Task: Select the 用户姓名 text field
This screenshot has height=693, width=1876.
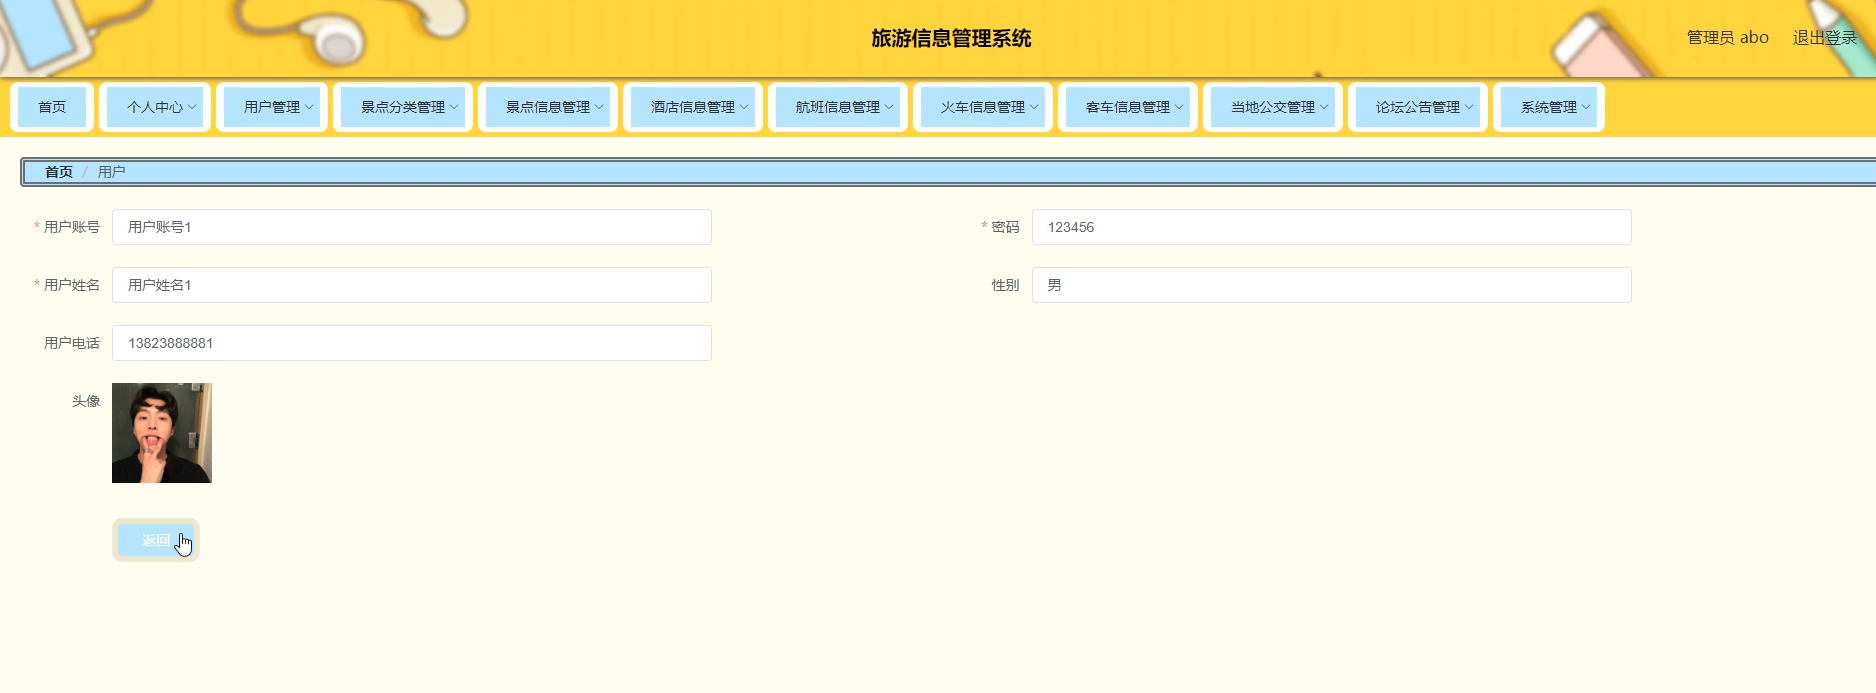Action: coord(411,285)
